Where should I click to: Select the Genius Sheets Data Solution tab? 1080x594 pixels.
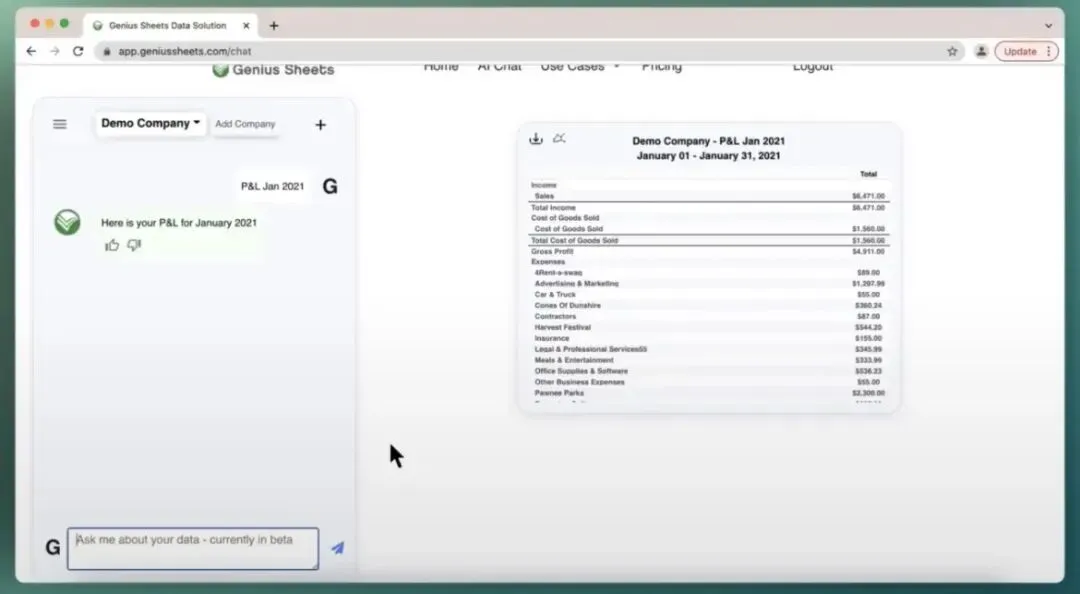[x=172, y=25]
